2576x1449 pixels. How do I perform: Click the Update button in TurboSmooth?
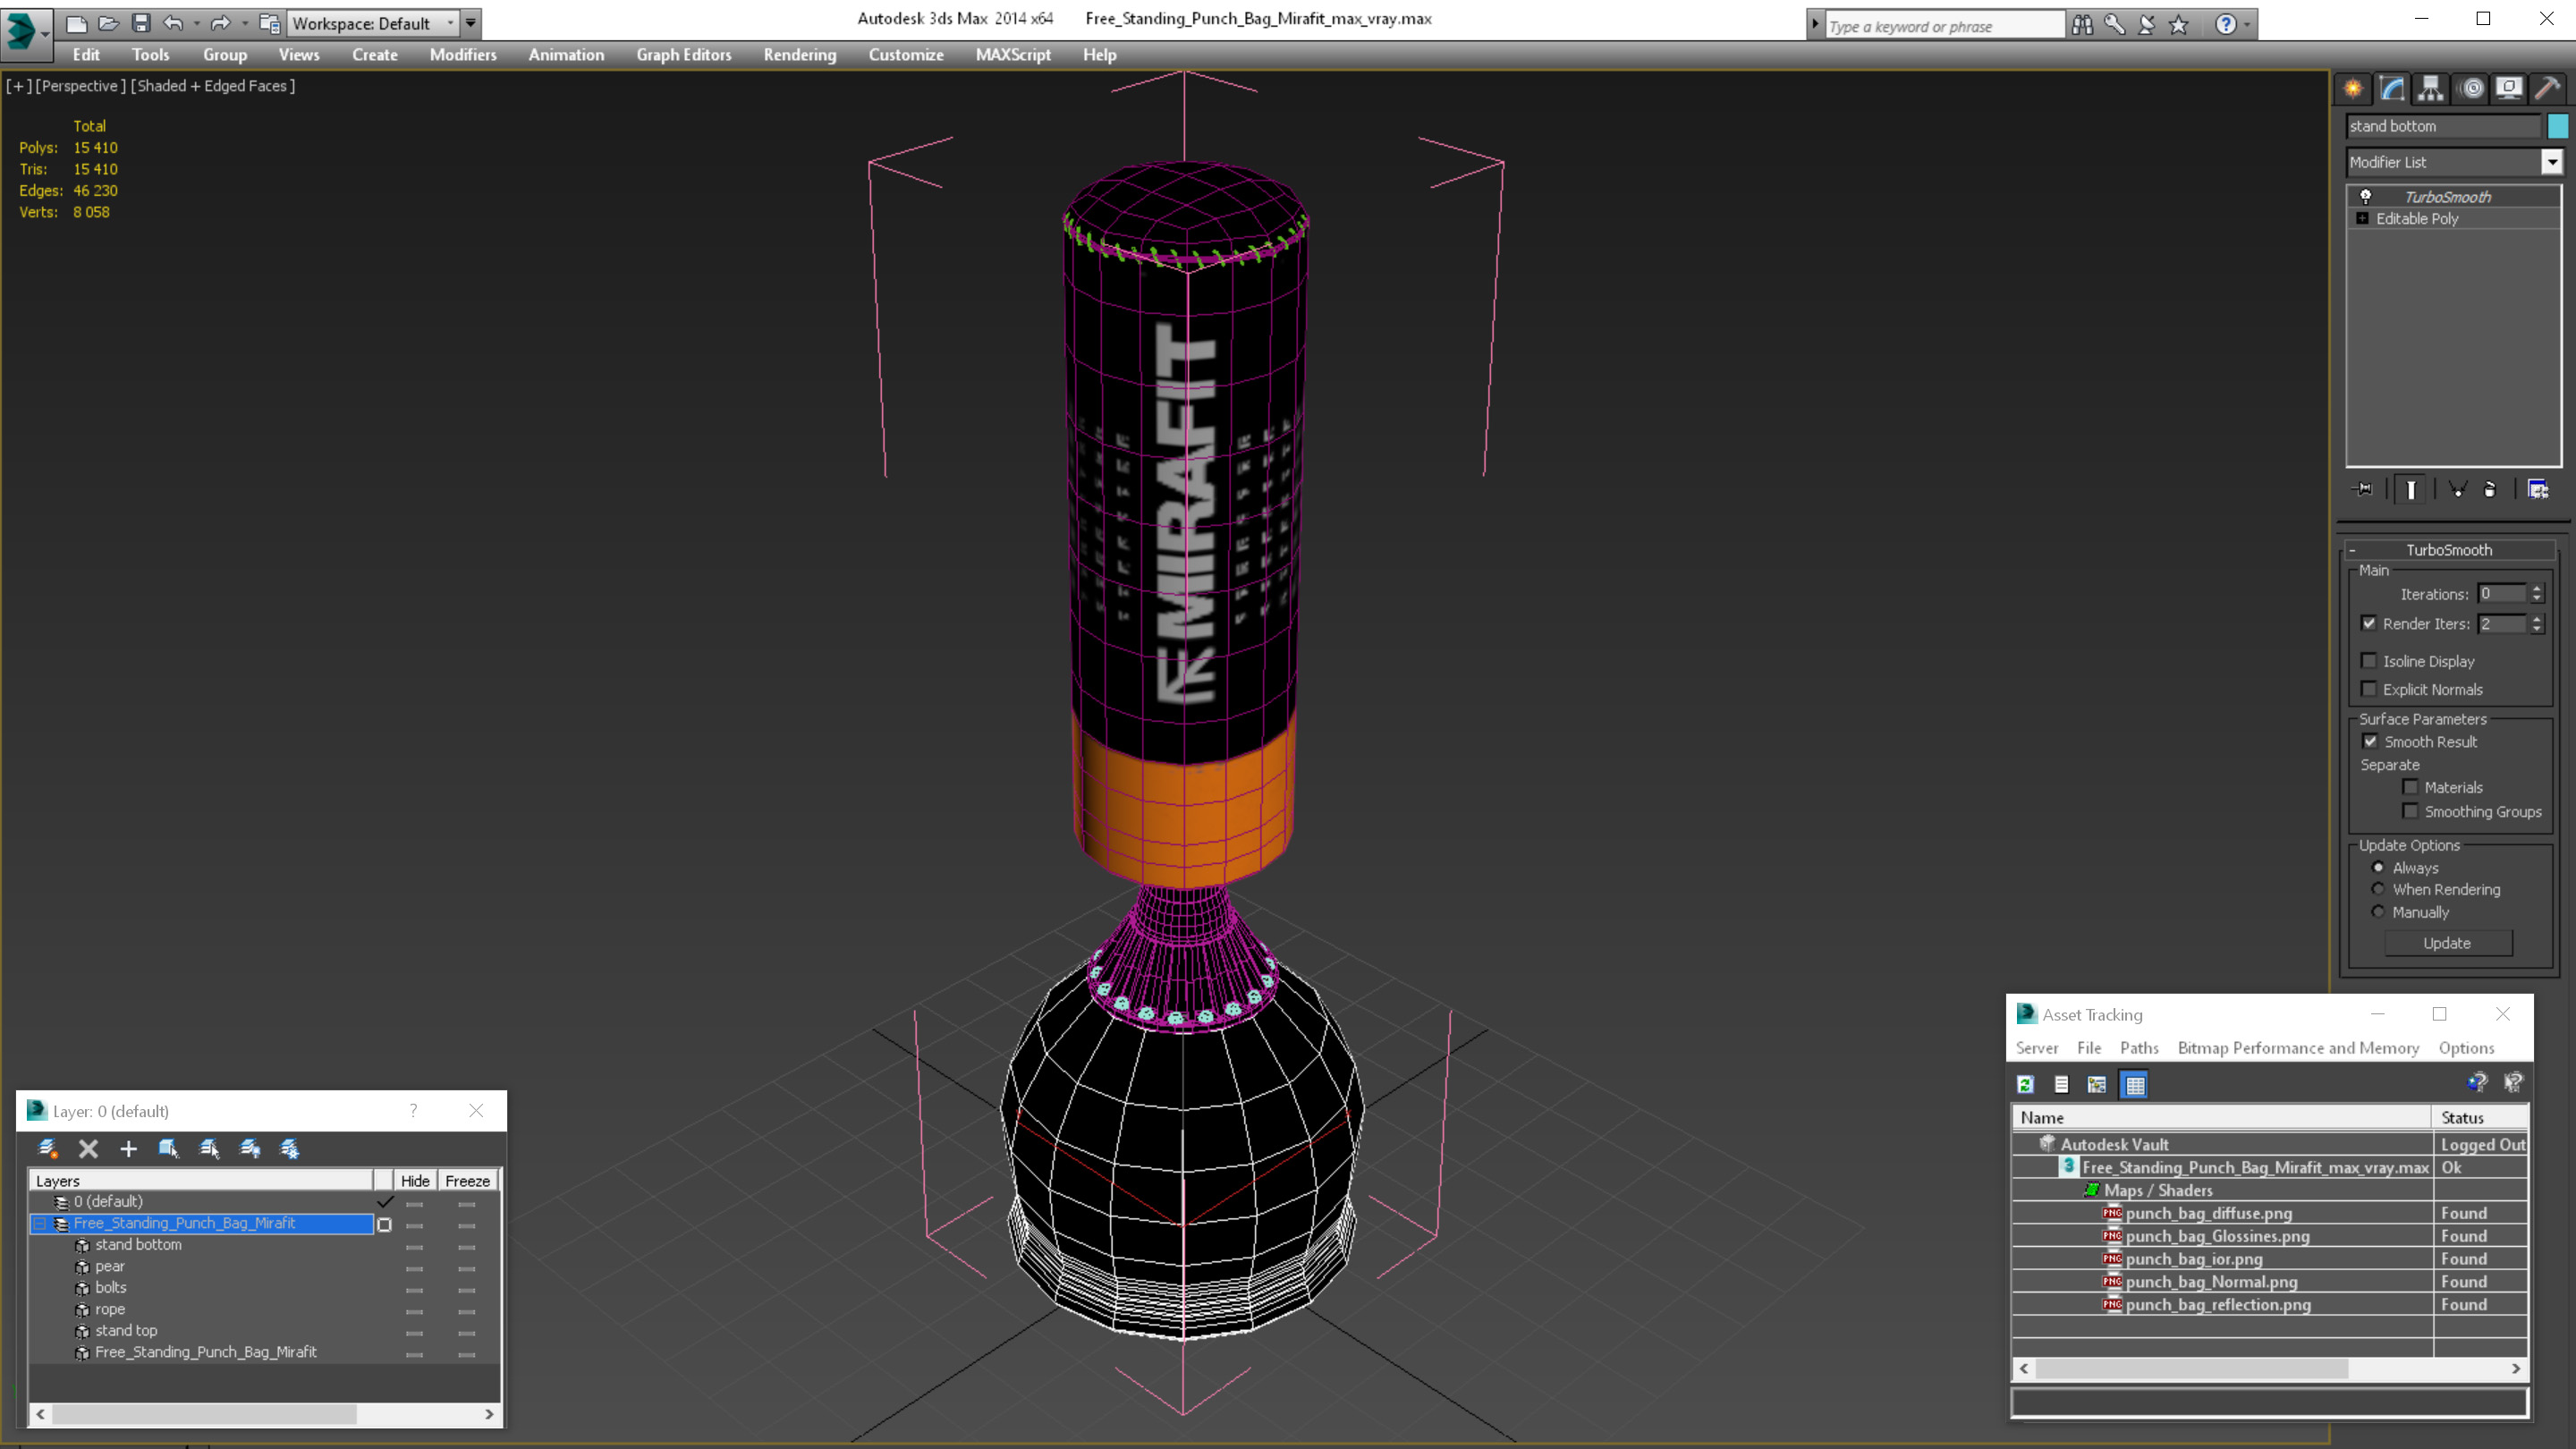2447,943
